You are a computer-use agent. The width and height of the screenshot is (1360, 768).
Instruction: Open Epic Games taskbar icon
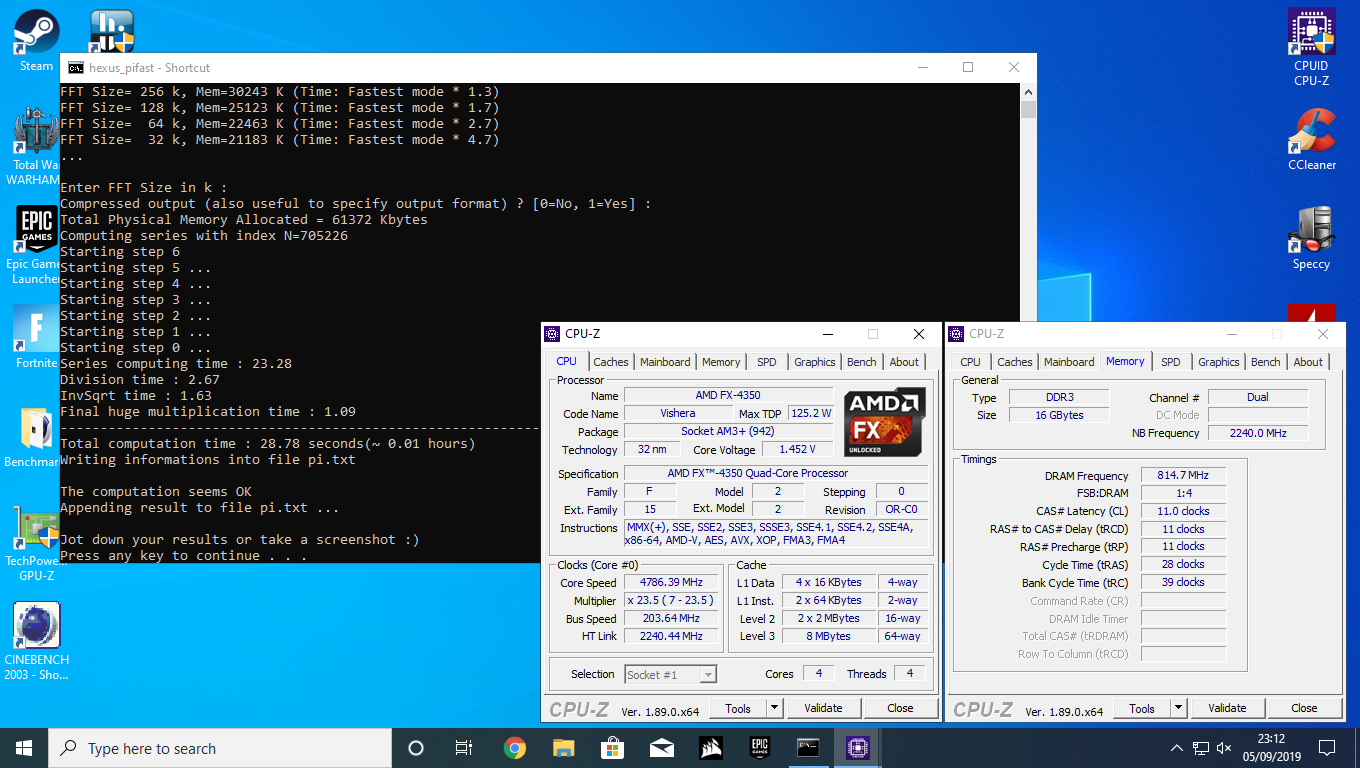pos(760,748)
